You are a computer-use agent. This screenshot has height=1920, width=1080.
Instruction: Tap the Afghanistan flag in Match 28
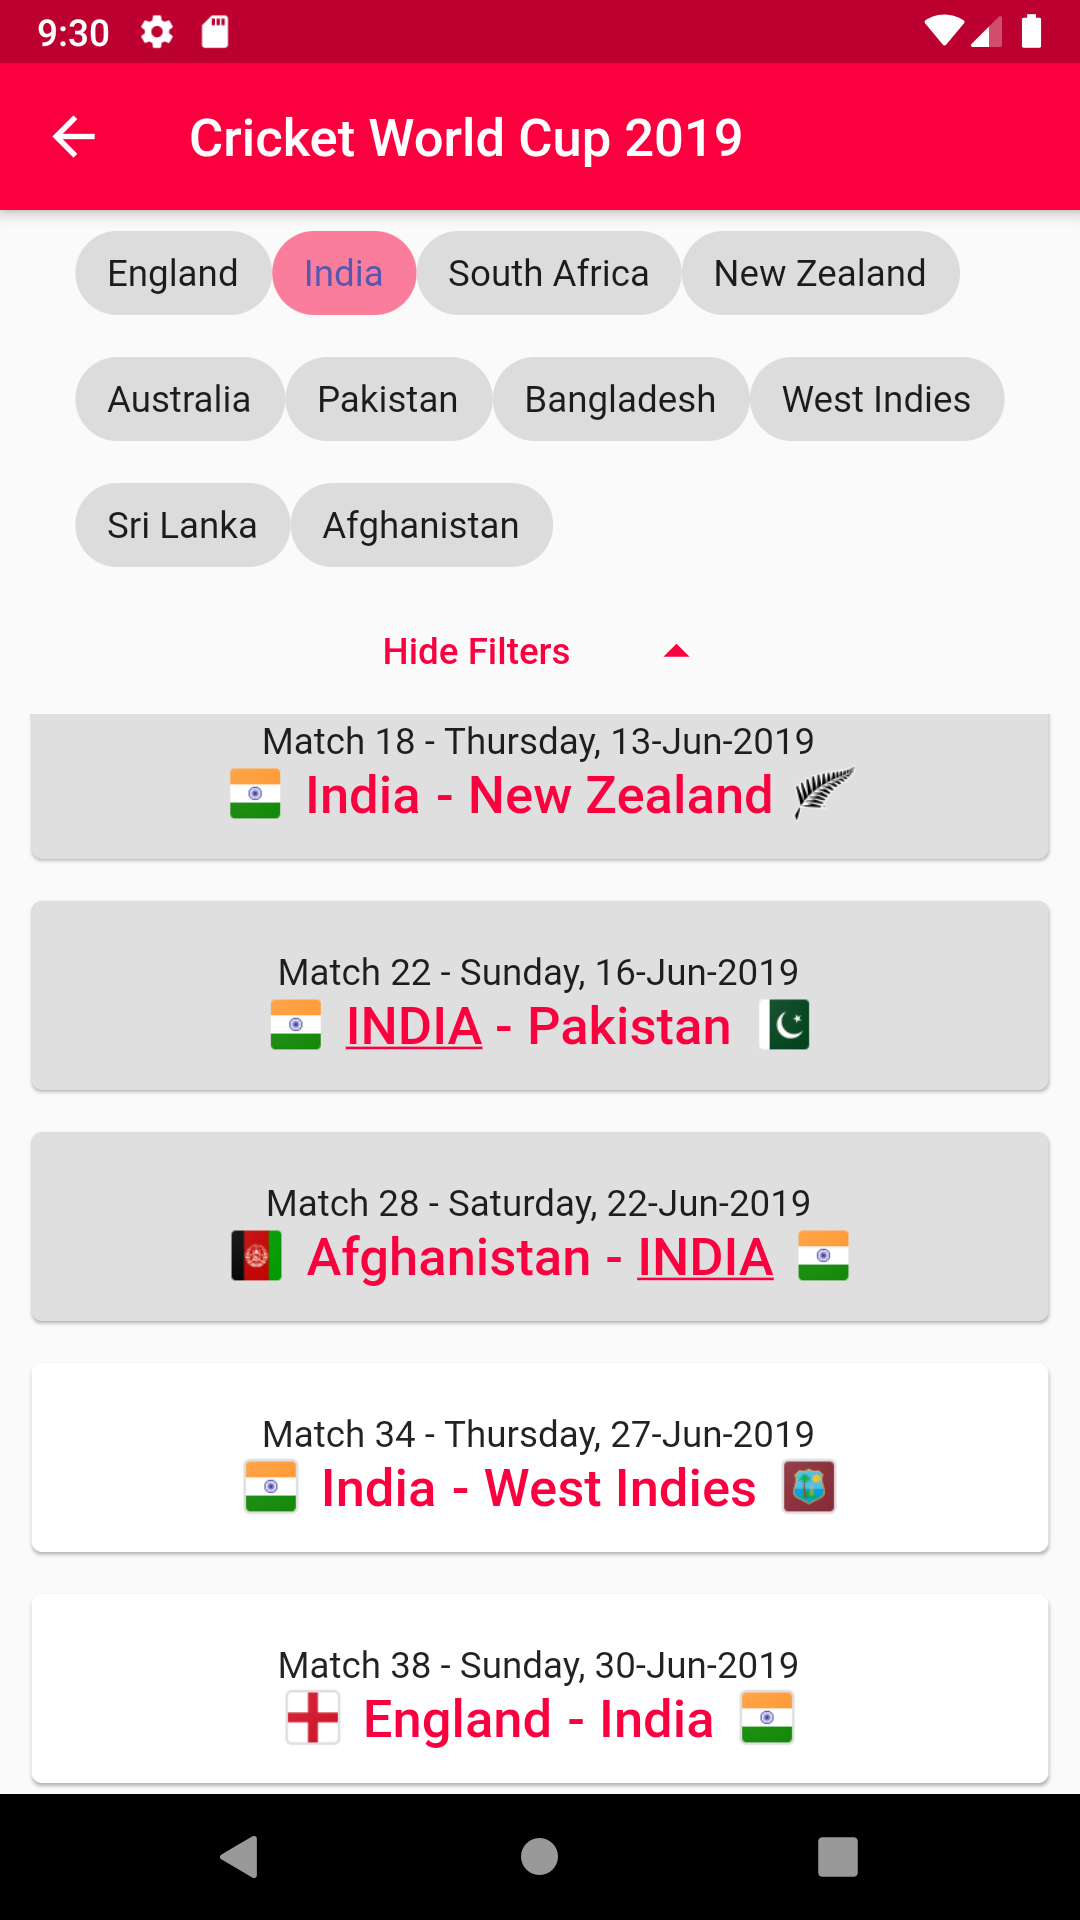point(256,1256)
